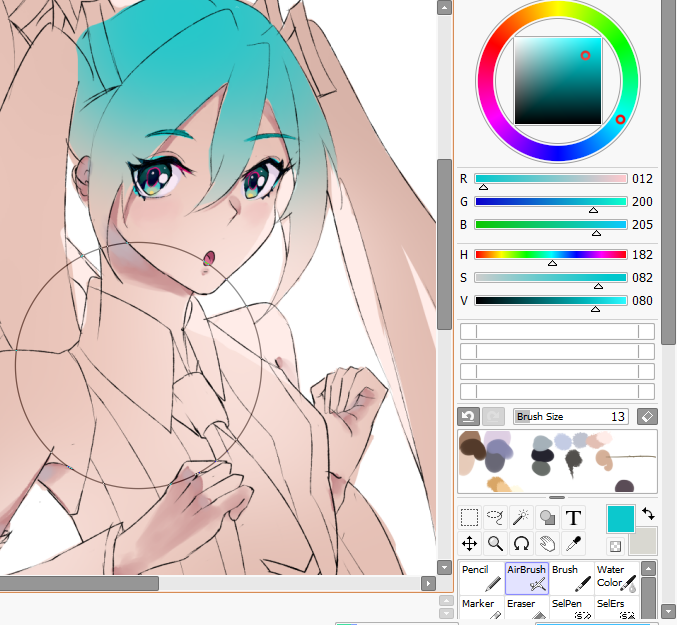Swap foreground and background colors
Screen dimensions: 677x625
click(648, 514)
